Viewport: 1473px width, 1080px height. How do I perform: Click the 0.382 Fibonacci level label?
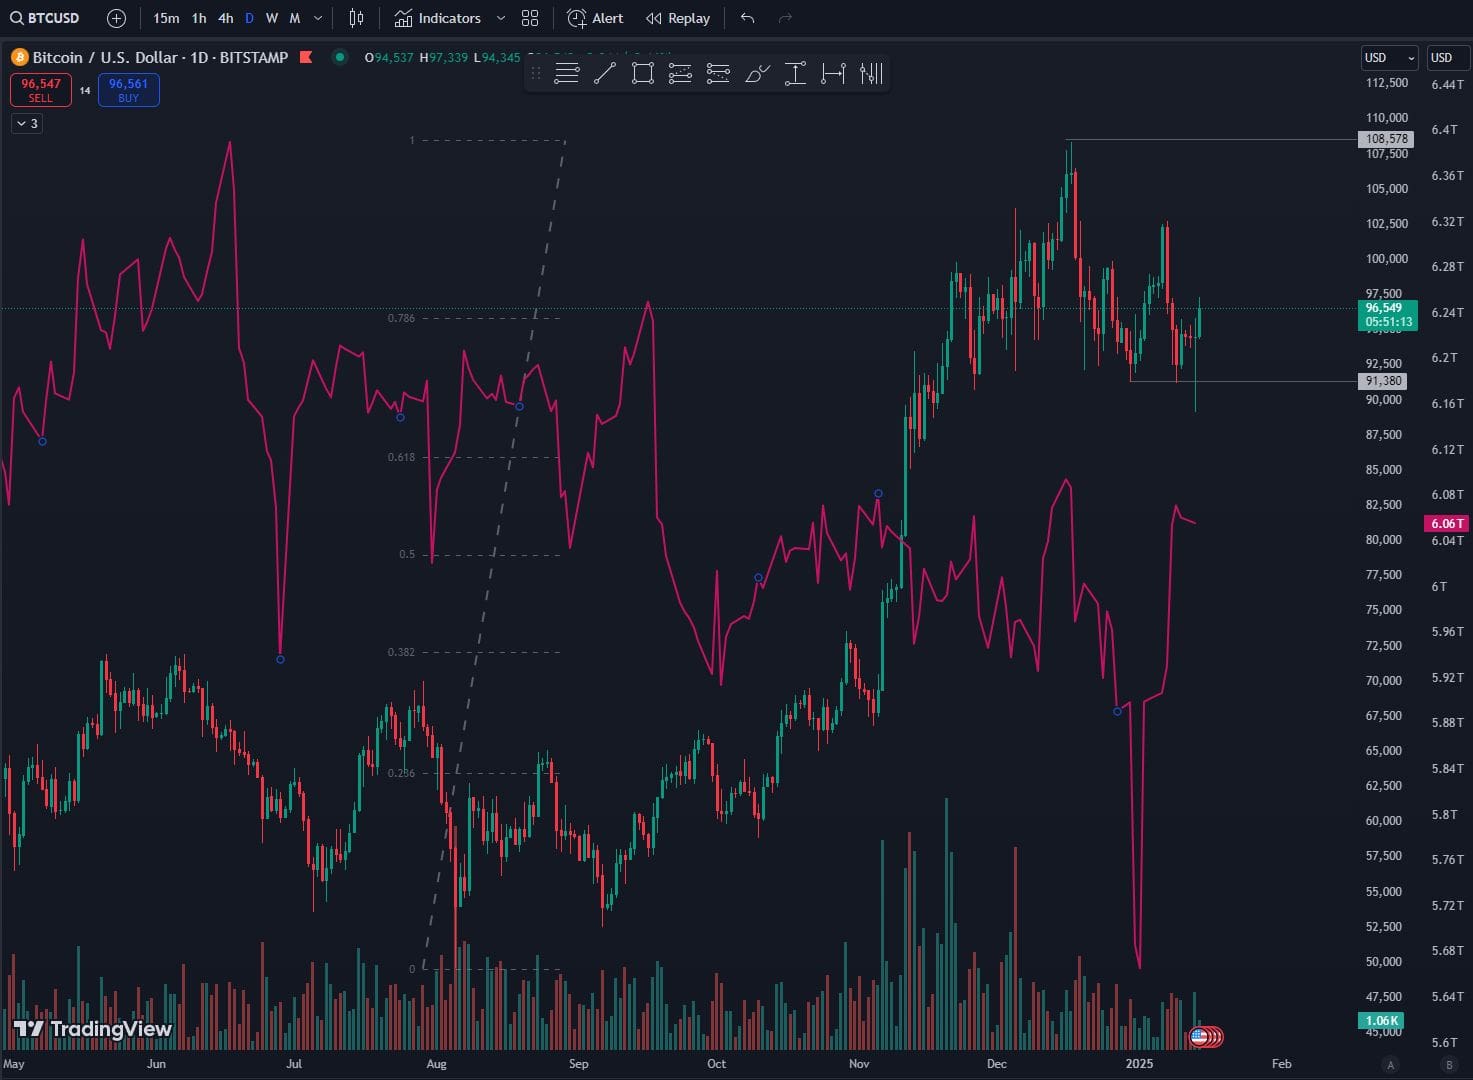(401, 652)
